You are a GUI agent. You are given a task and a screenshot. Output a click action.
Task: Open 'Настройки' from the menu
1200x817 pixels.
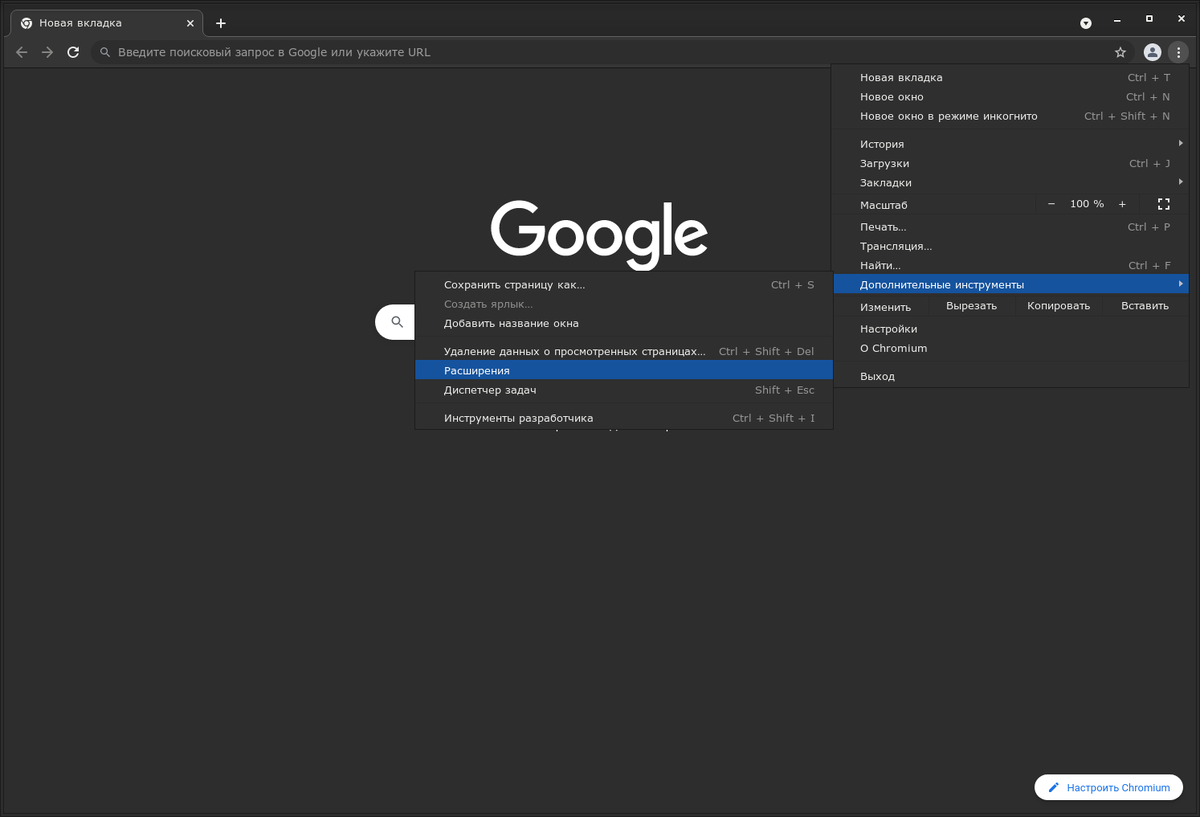pyautogui.click(x=1010, y=329)
